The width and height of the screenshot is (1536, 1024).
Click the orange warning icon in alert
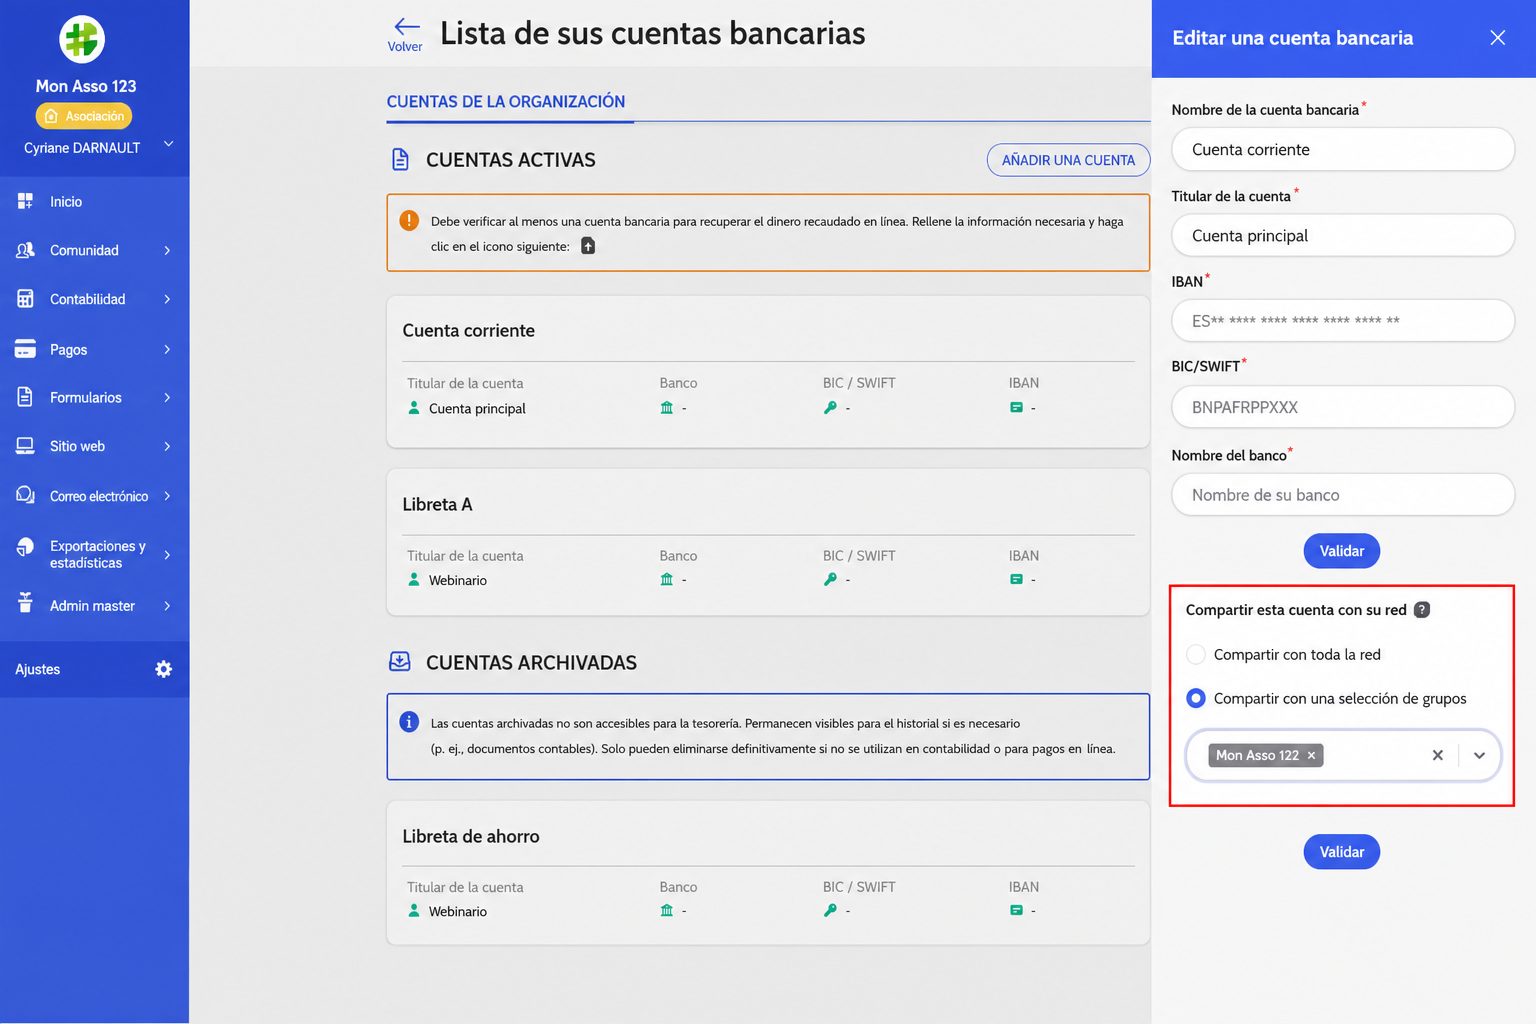click(409, 220)
